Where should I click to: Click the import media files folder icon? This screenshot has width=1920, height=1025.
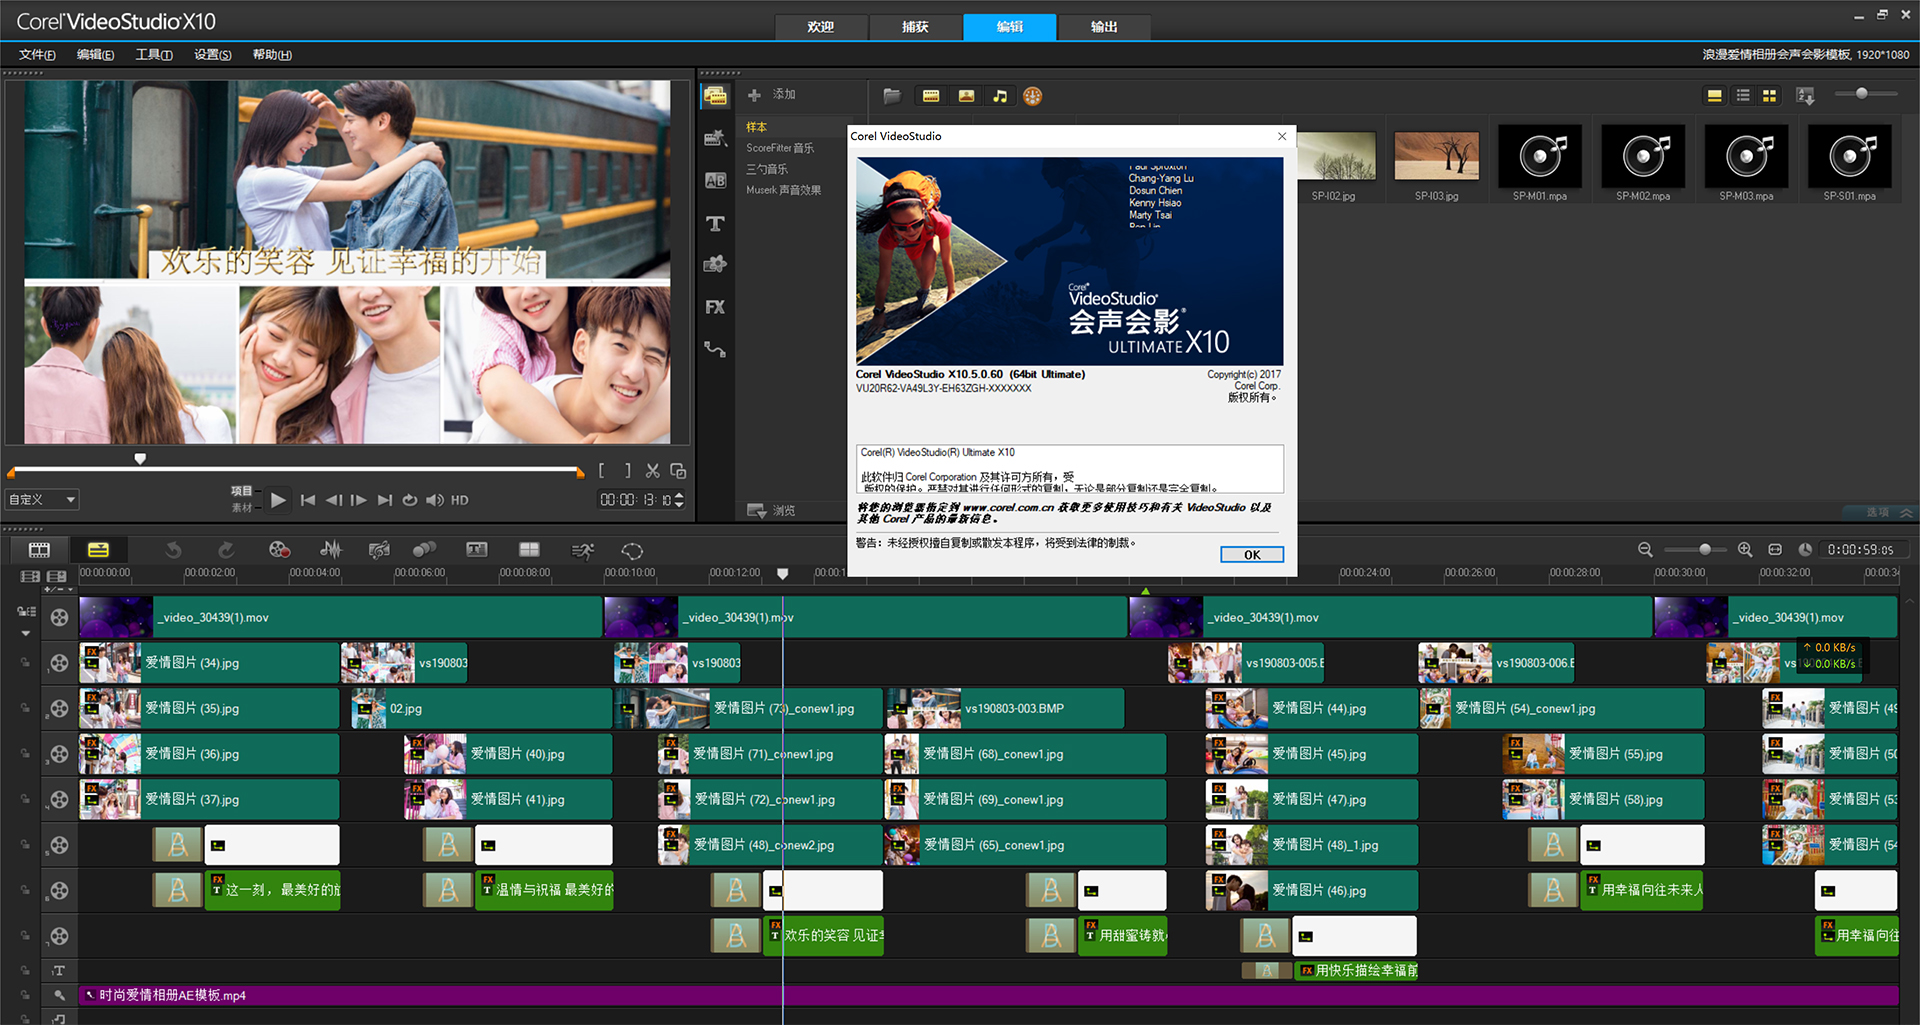click(x=892, y=96)
